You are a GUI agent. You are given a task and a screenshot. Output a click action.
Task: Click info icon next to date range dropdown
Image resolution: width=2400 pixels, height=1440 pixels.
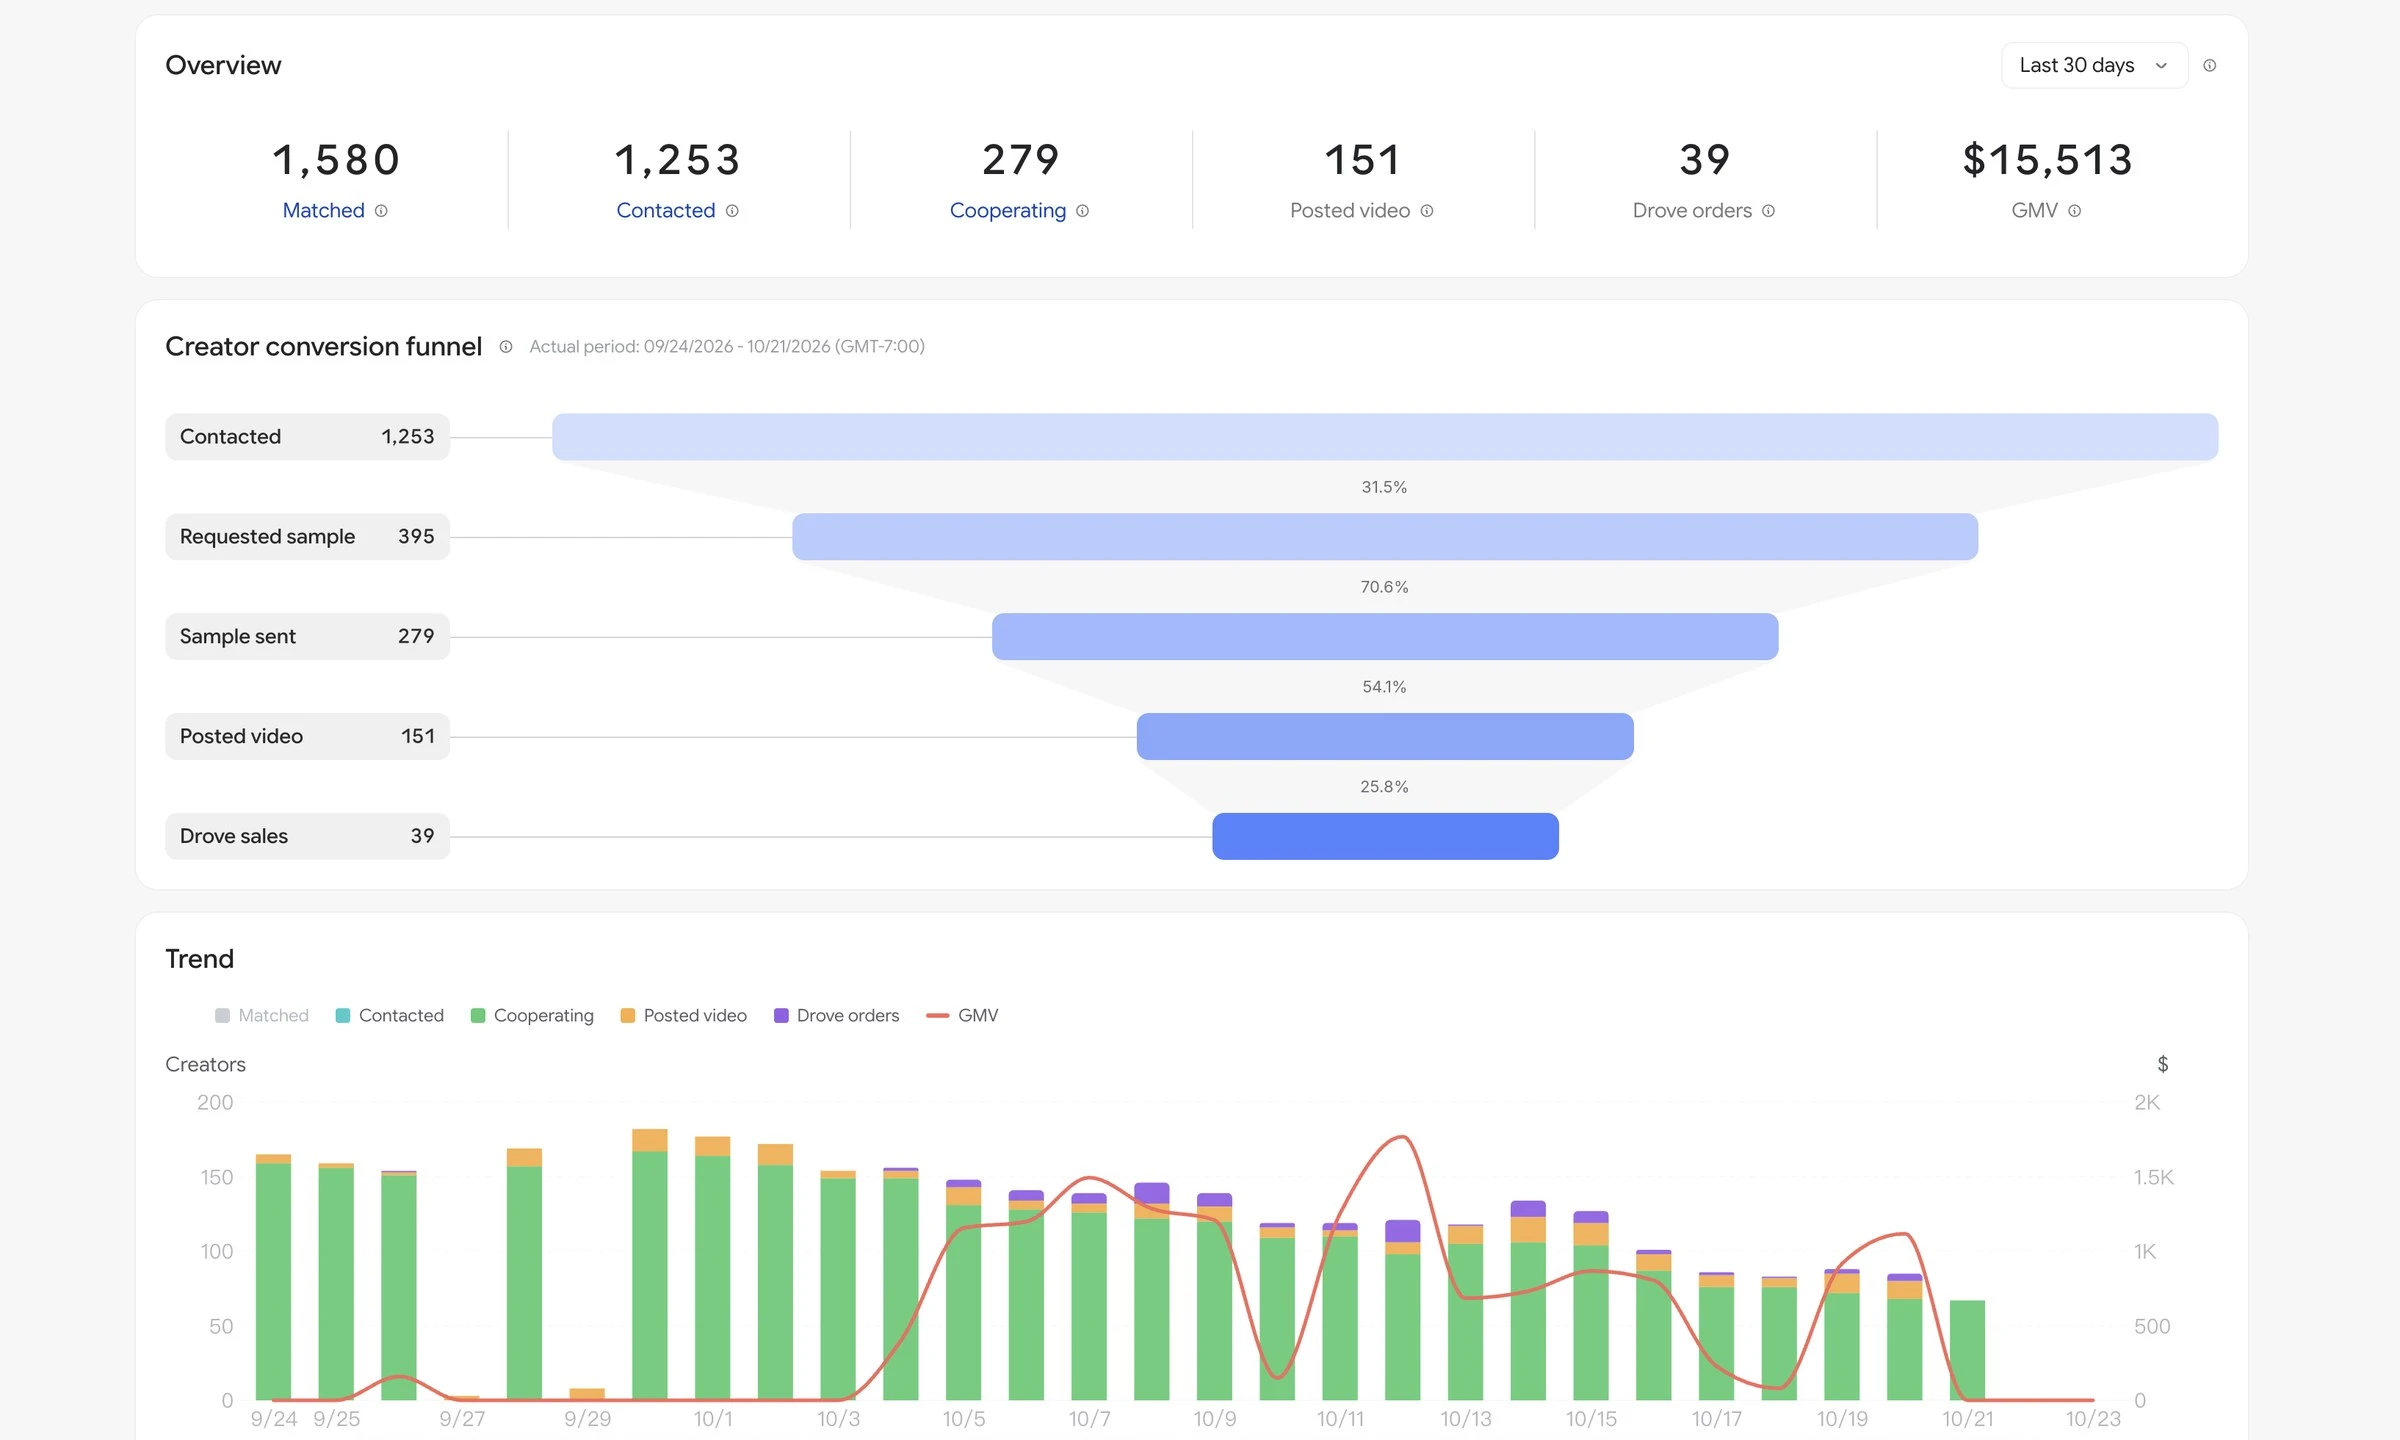tap(2210, 65)
